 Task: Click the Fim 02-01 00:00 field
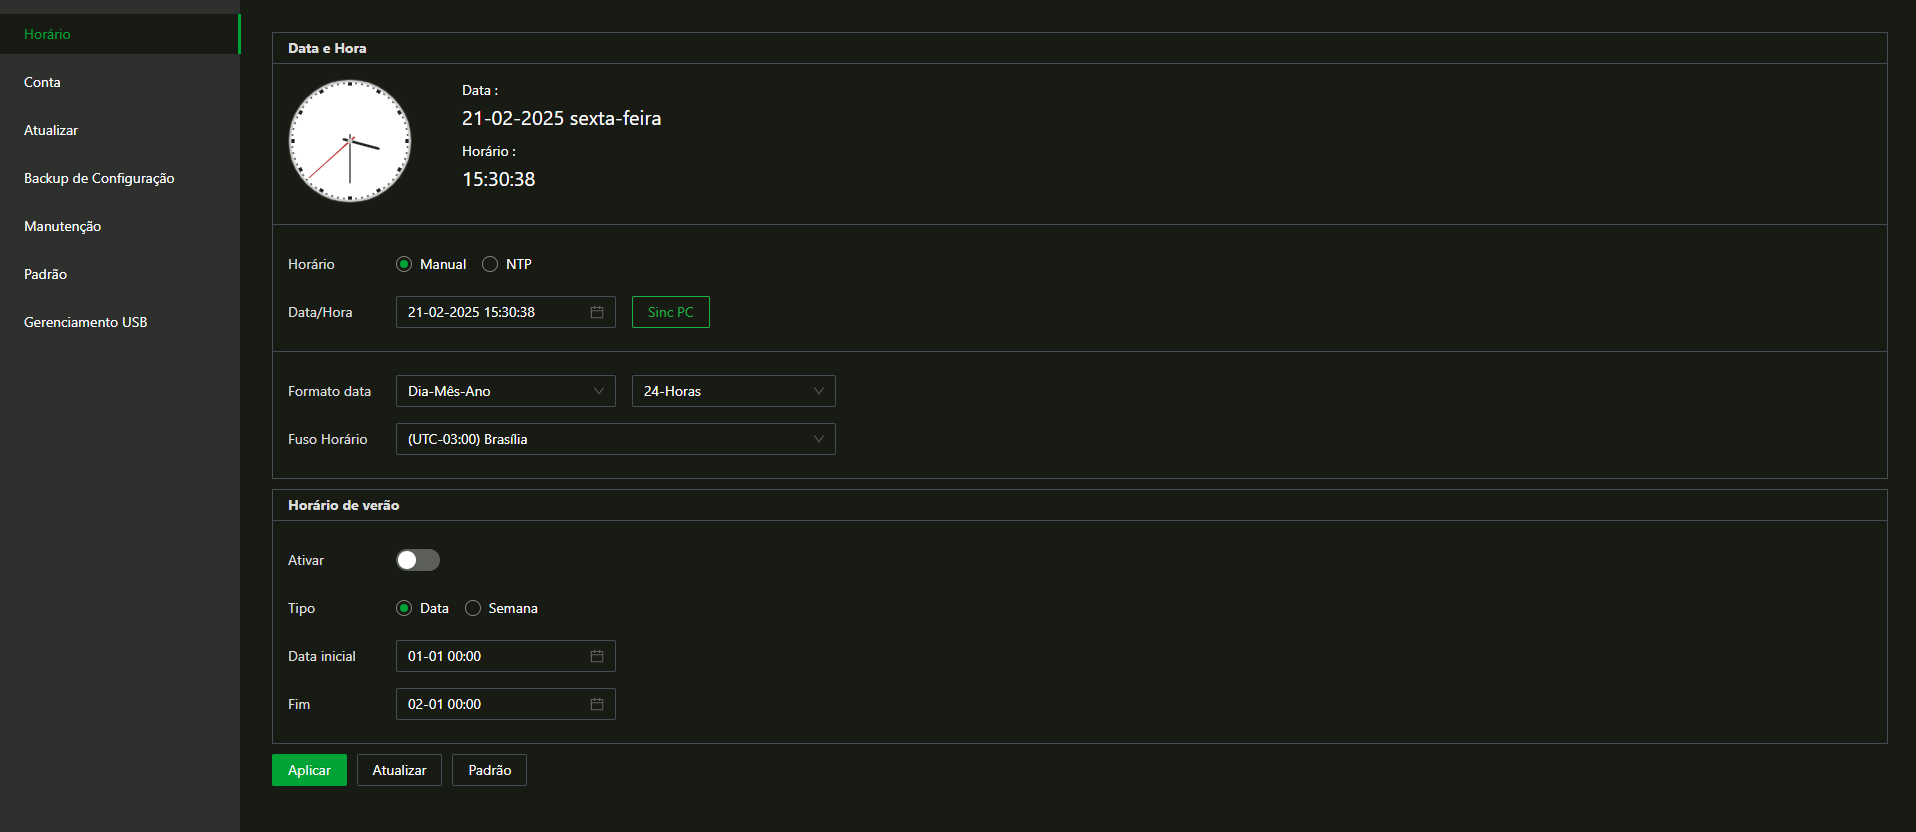506,704
